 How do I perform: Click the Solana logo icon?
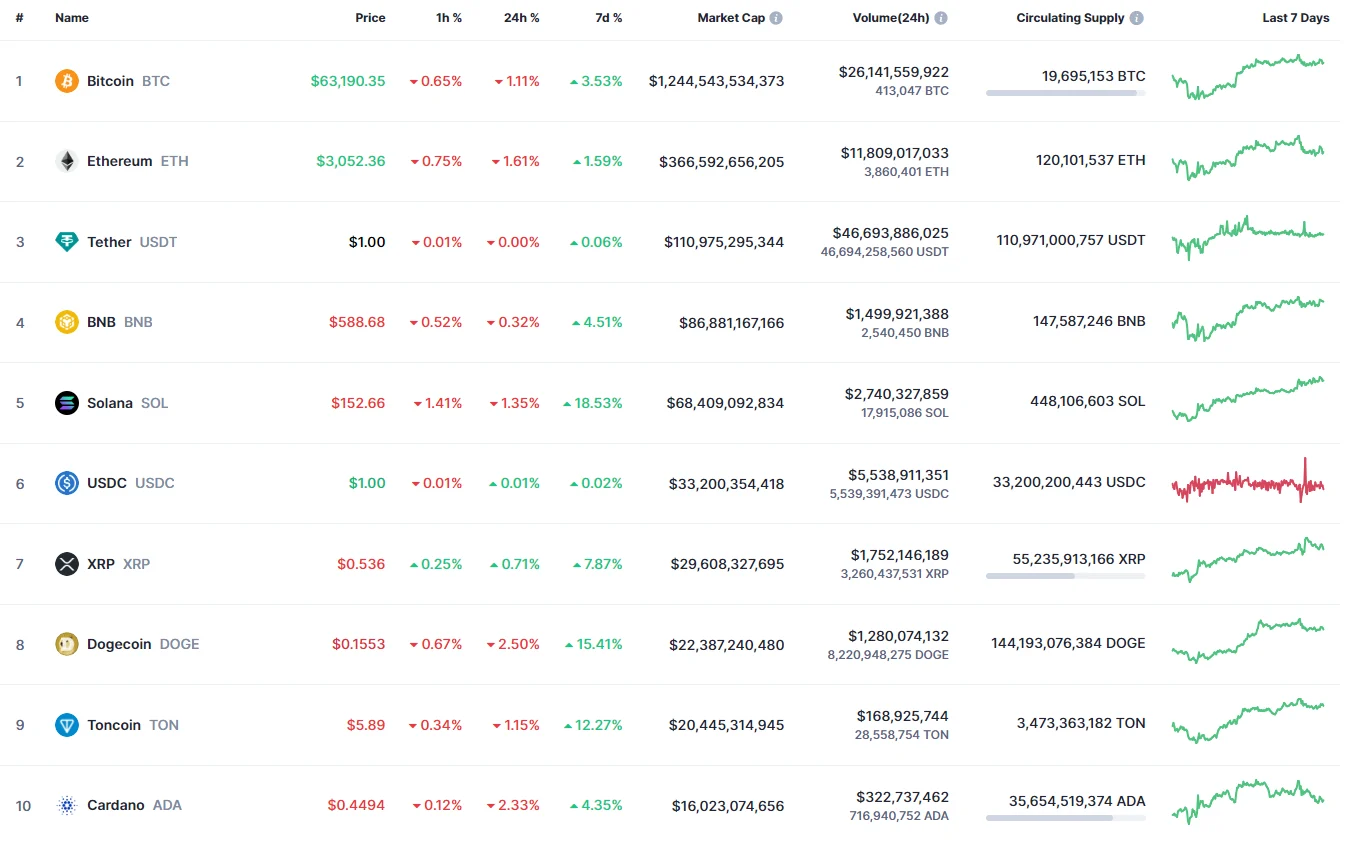tap(67, 403)
